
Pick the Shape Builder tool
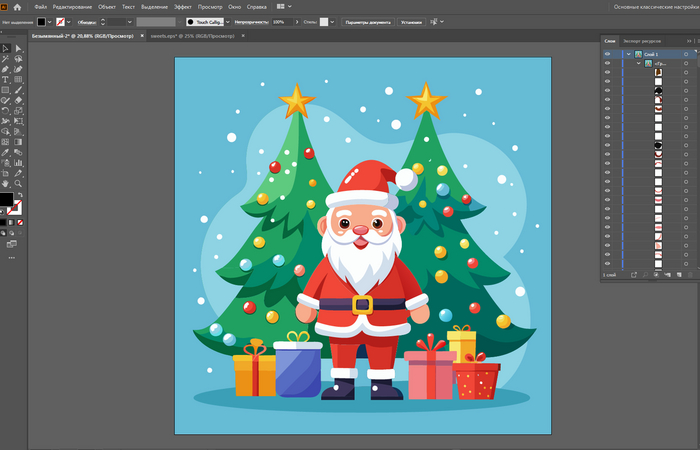[x=5, y=132]
